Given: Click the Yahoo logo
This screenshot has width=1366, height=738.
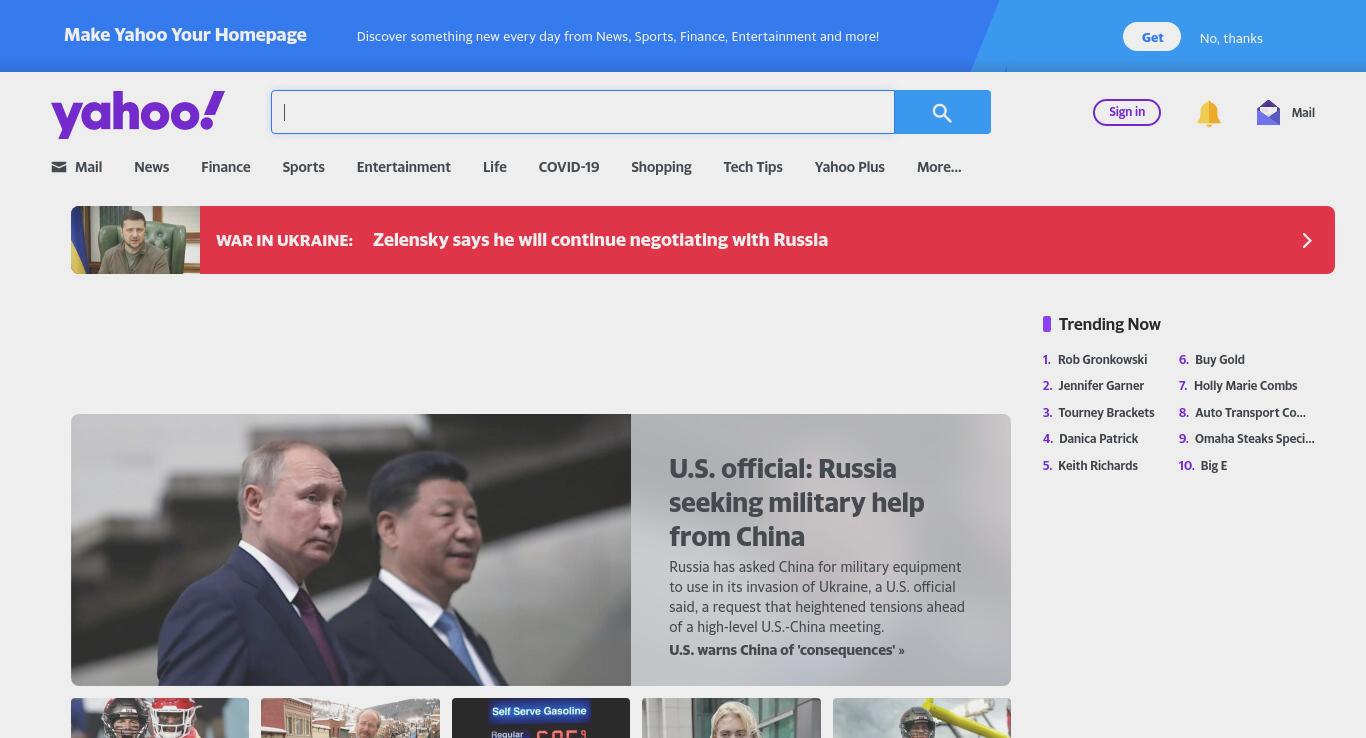Looking at the screenshot, I should click(138, 114).
